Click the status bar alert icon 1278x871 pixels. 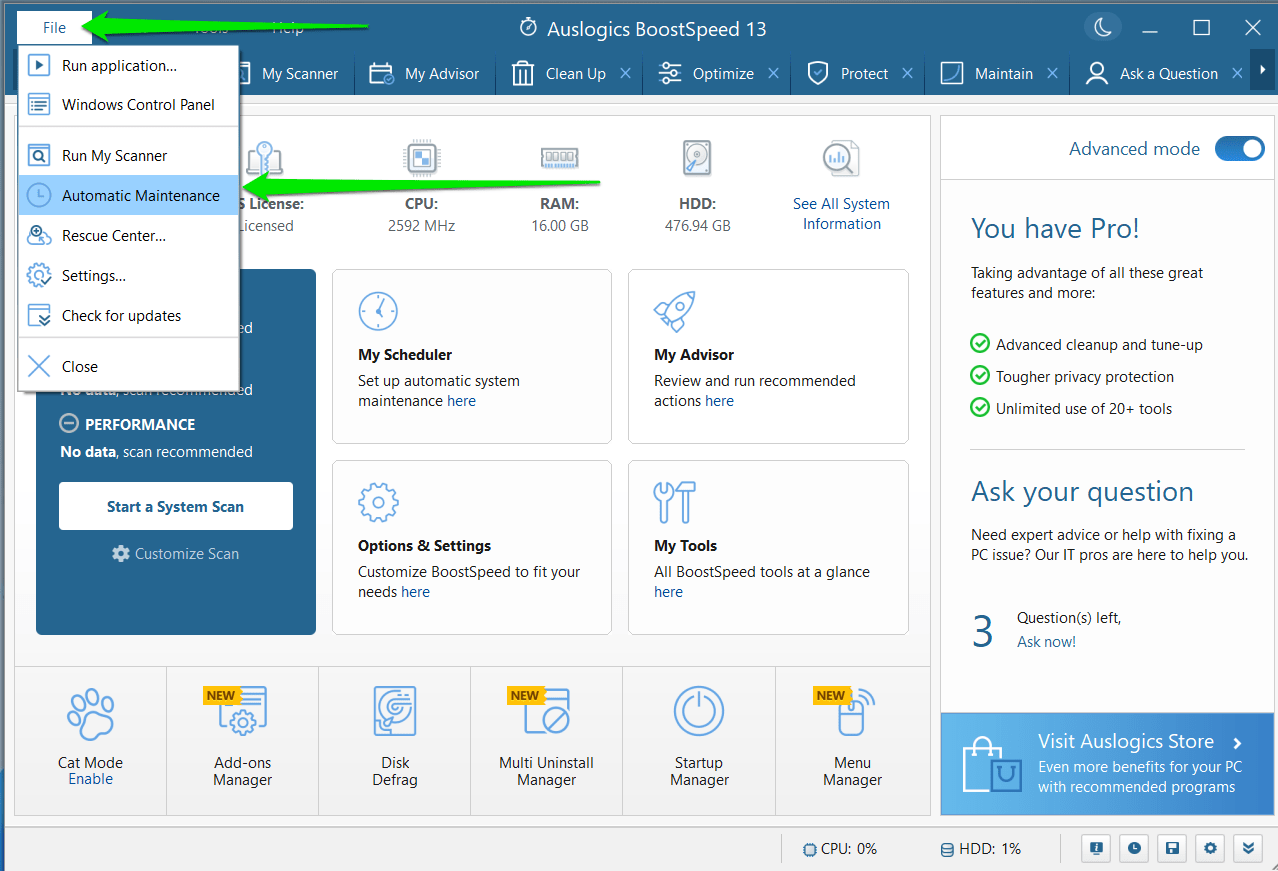[1097, 849]
